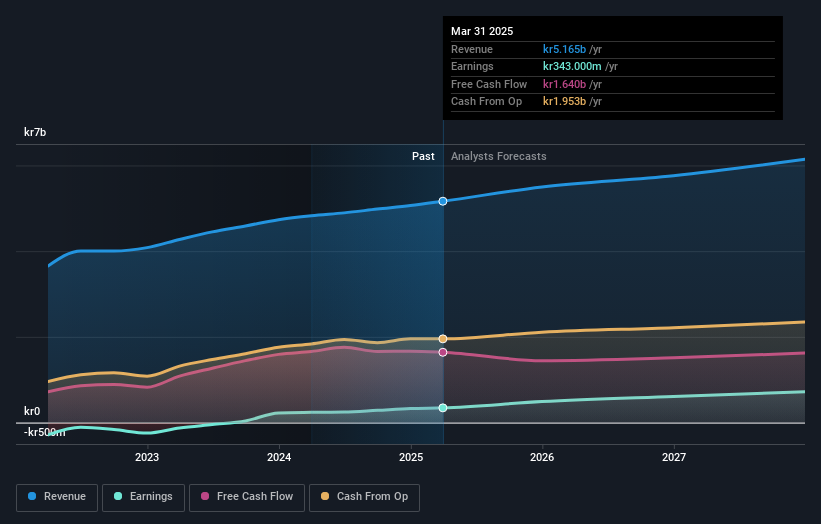Click the Mar 31 2025 tooltip date

tap(482, 31)
